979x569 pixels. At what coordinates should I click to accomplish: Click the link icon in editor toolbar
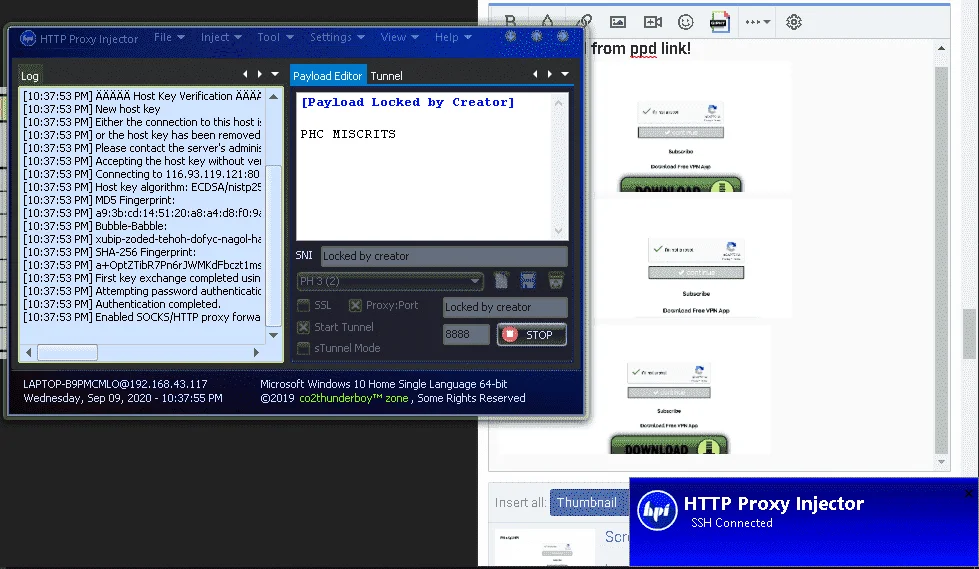(x=585, y=21)
